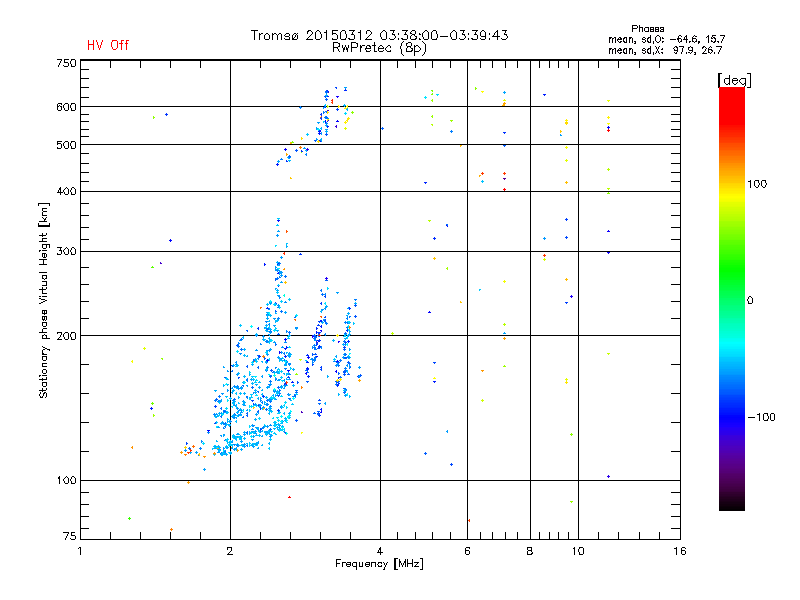800x600 pixels.
Task: Click 'mean, sd,O: -64.6, 15.7' line
Action: pyautogui.click(x=666, y=39)
